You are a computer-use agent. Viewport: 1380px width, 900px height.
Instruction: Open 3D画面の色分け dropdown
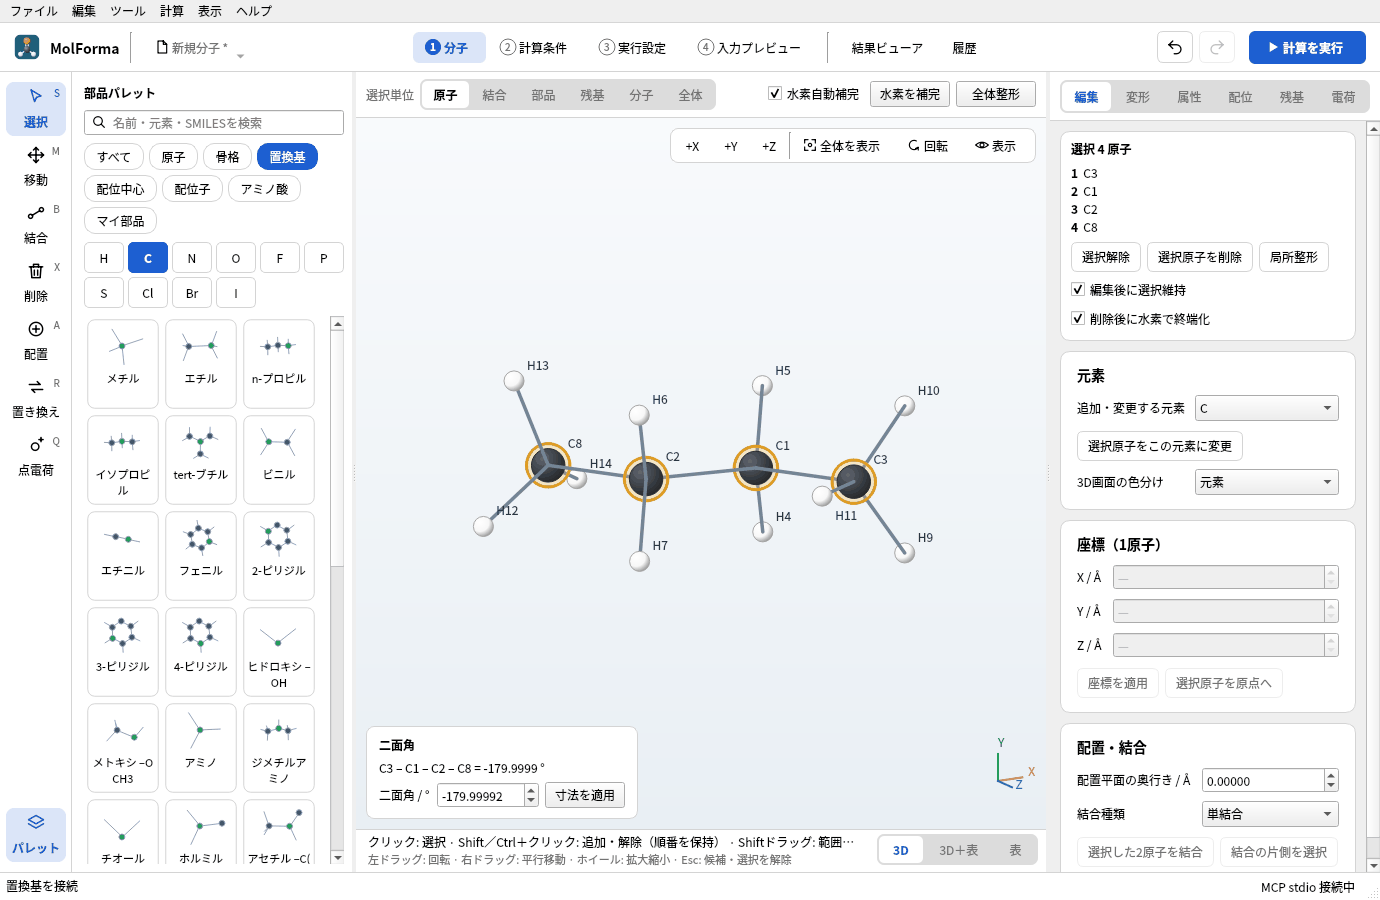click(x=1266, y=482)
